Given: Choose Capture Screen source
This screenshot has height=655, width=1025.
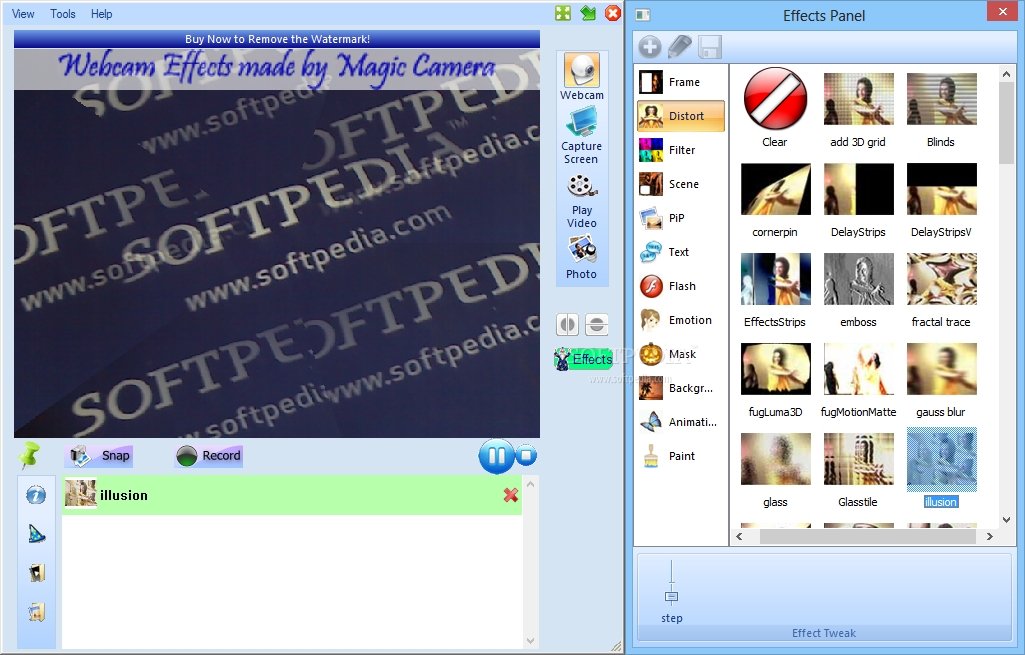Looking at the screenshot, I should coord(581,136).
